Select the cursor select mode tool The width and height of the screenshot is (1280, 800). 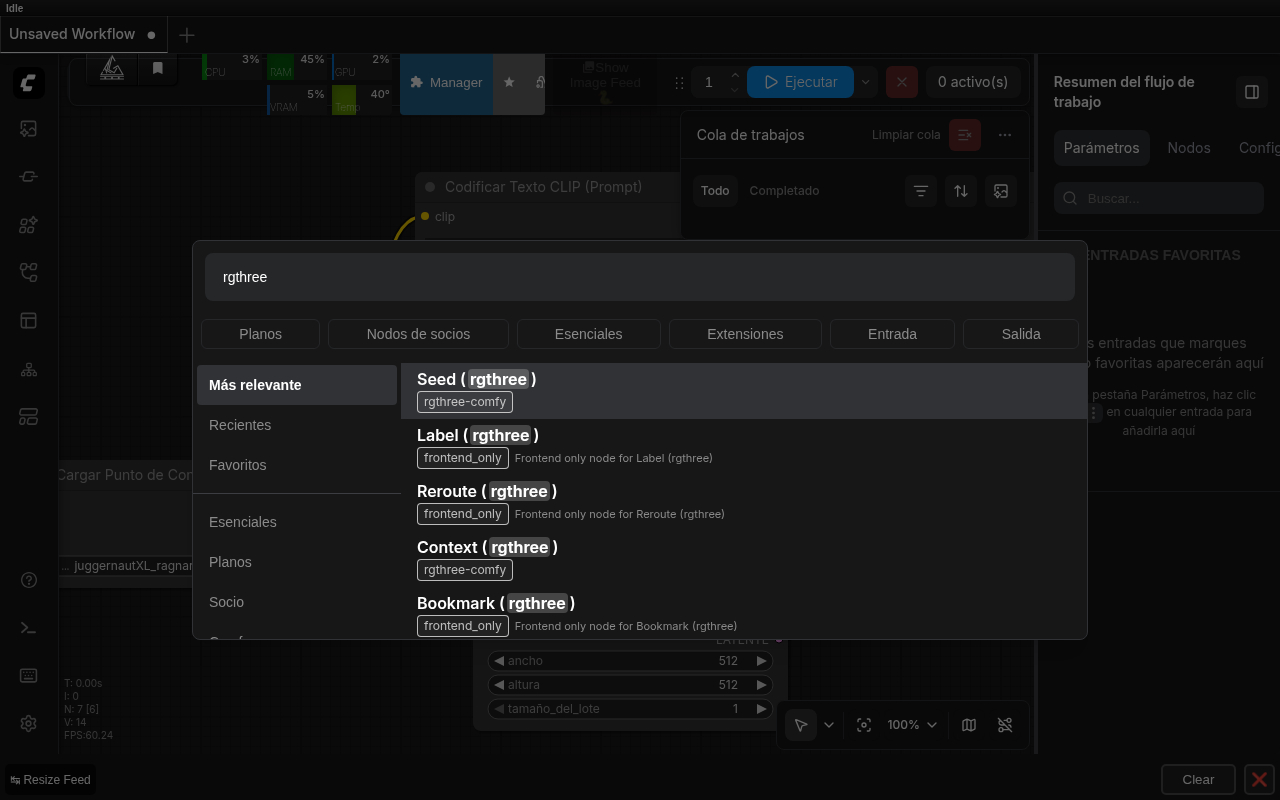801,725
